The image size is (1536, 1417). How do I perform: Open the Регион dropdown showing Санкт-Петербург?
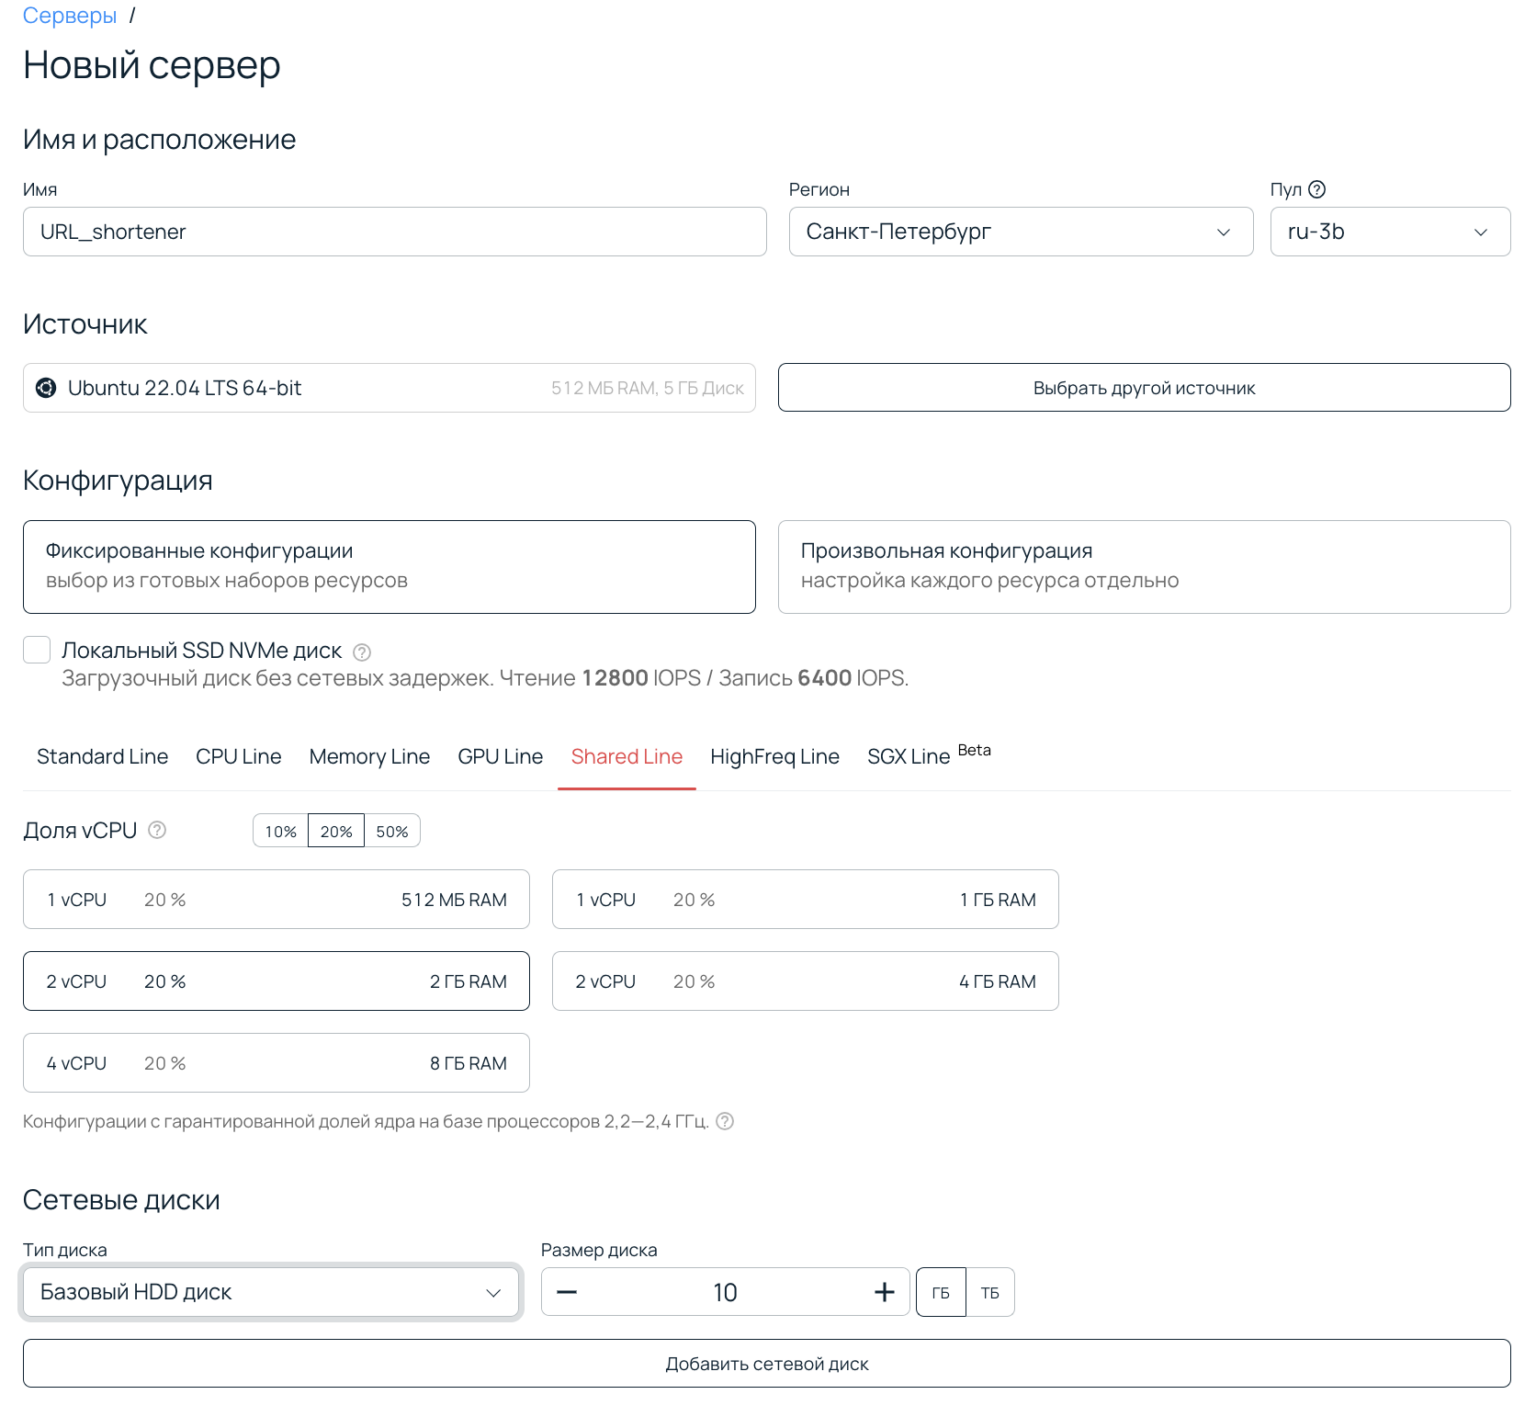tap(1020, 232)
